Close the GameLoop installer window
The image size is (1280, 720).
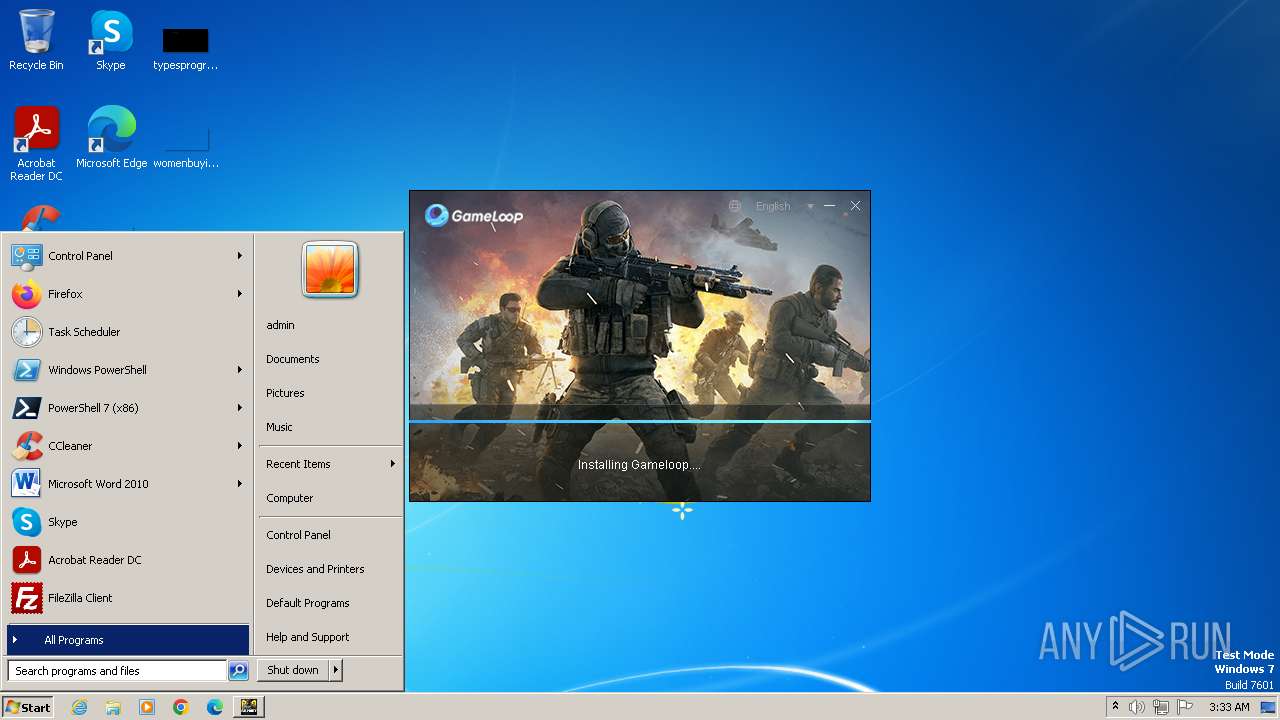click(855, 206)
